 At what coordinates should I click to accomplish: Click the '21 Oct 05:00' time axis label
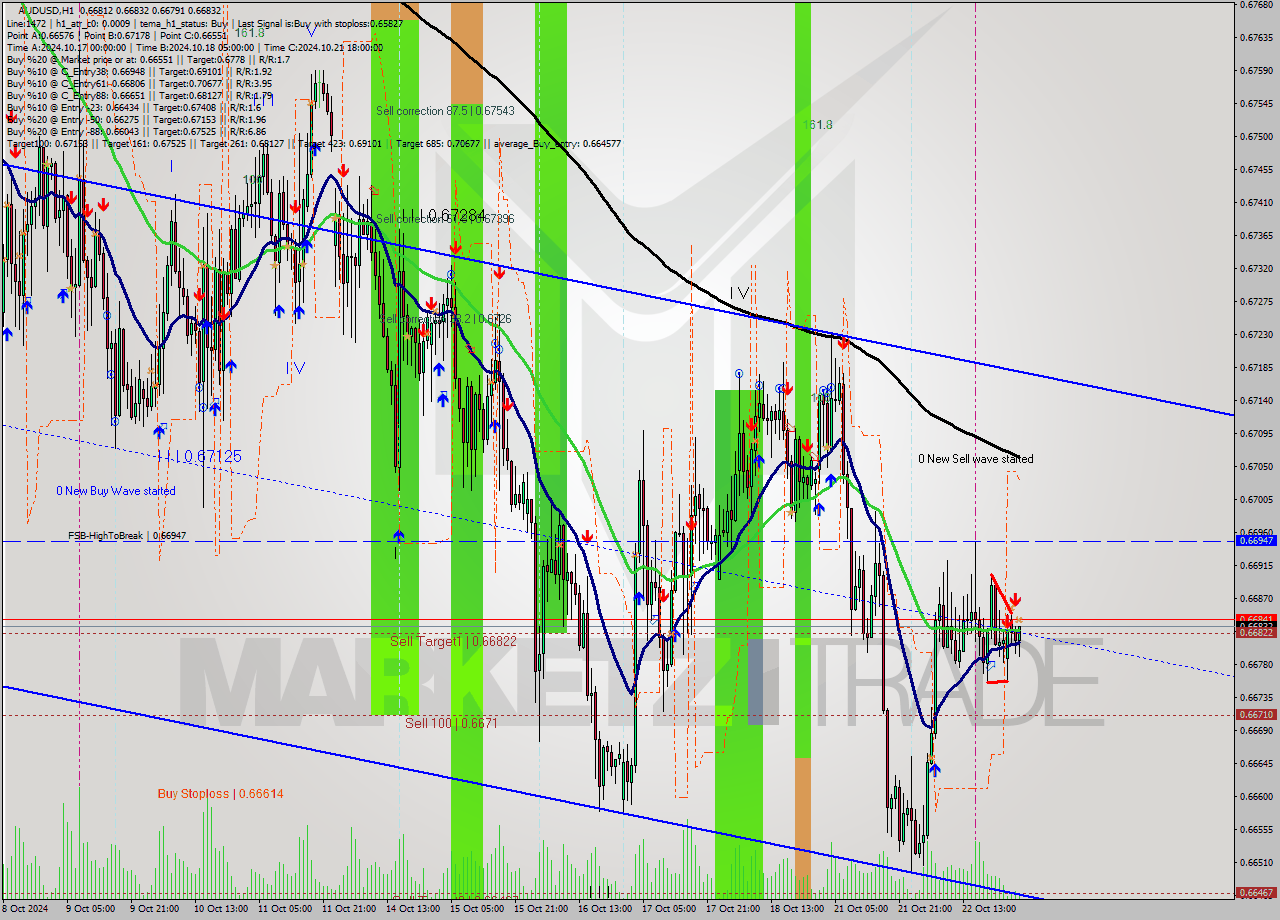(x=863, y=910)
